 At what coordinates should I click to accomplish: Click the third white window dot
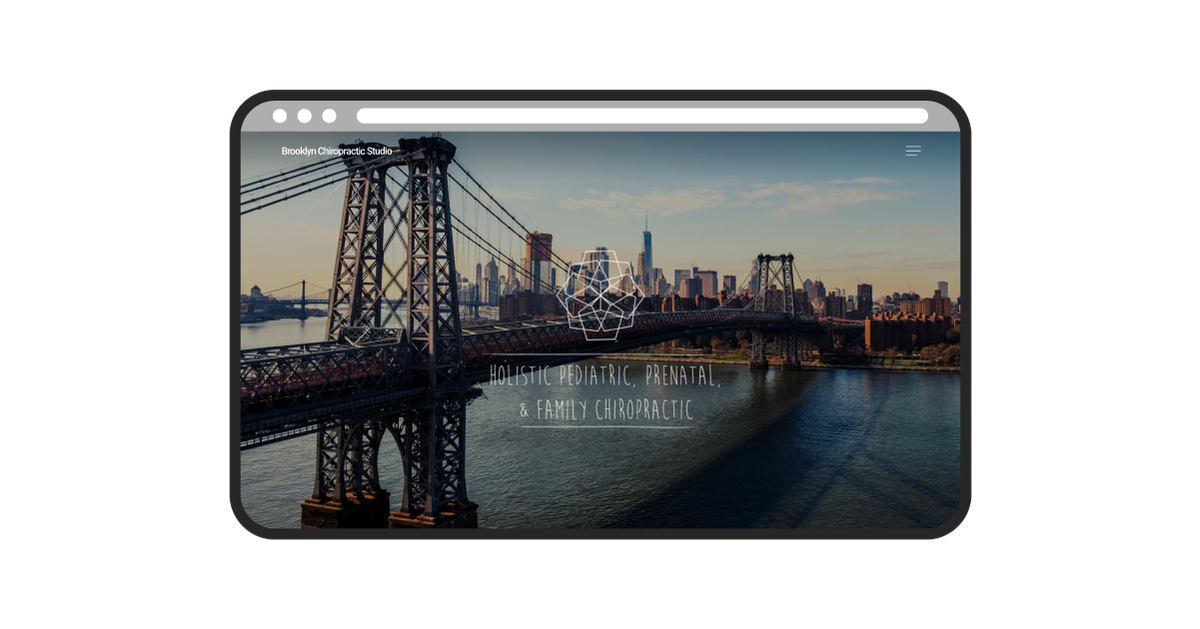point(329,116)
